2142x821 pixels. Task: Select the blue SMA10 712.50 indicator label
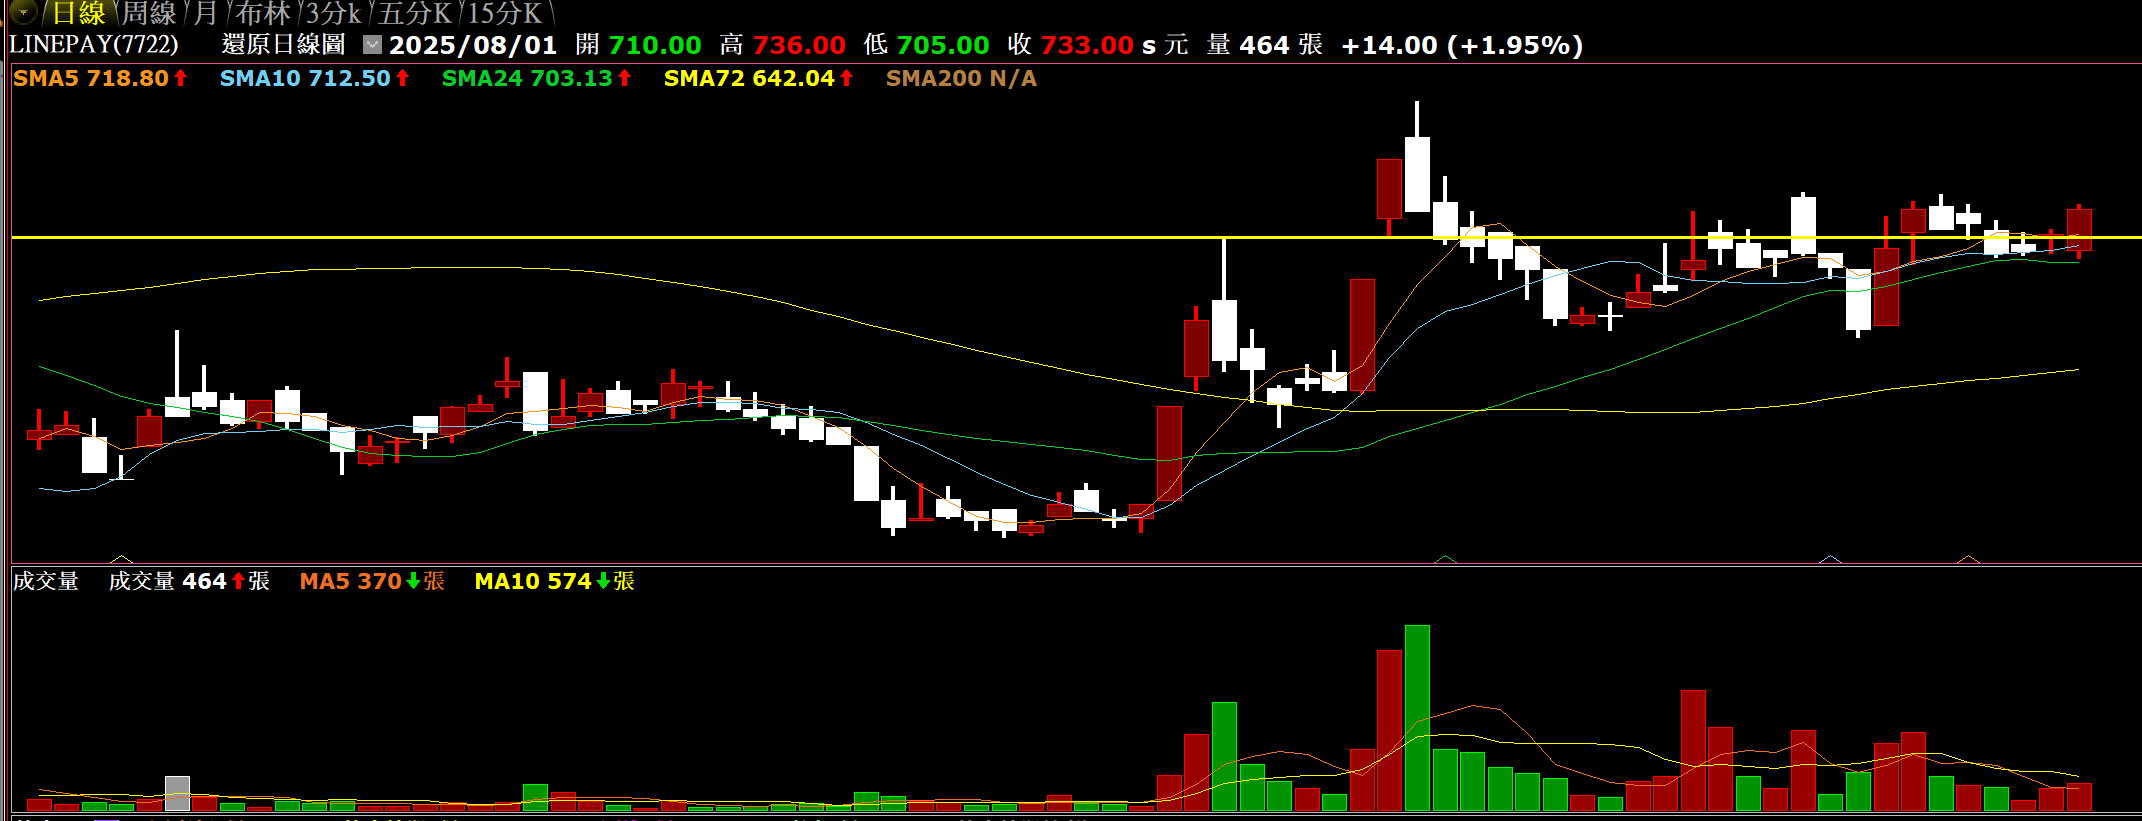305,78
